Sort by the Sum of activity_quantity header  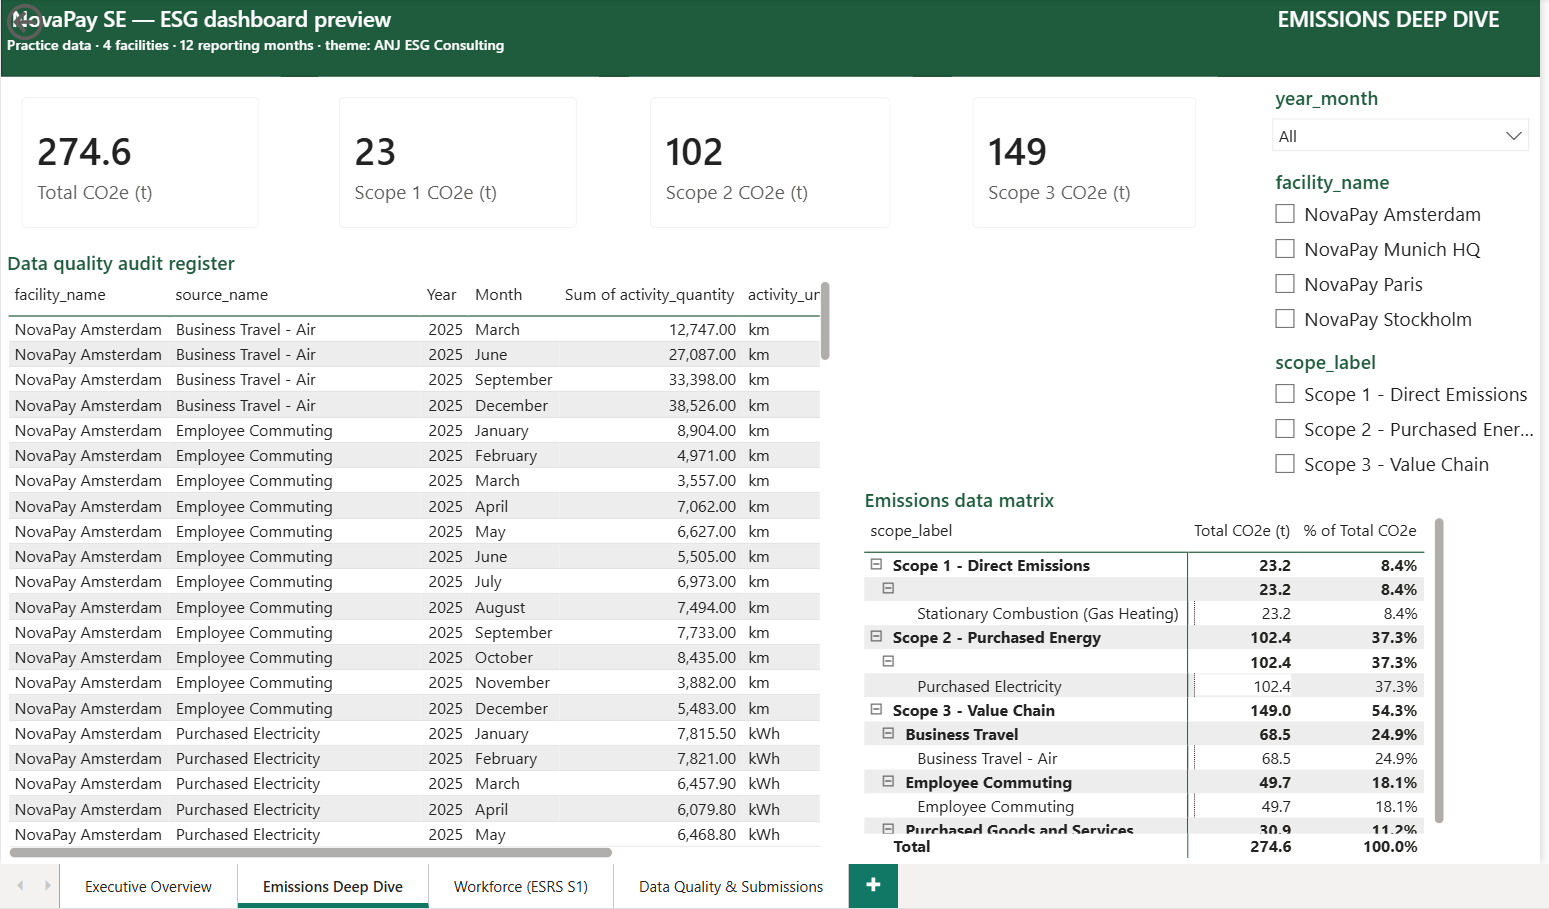pyautogui.click(x=649, y=294)
